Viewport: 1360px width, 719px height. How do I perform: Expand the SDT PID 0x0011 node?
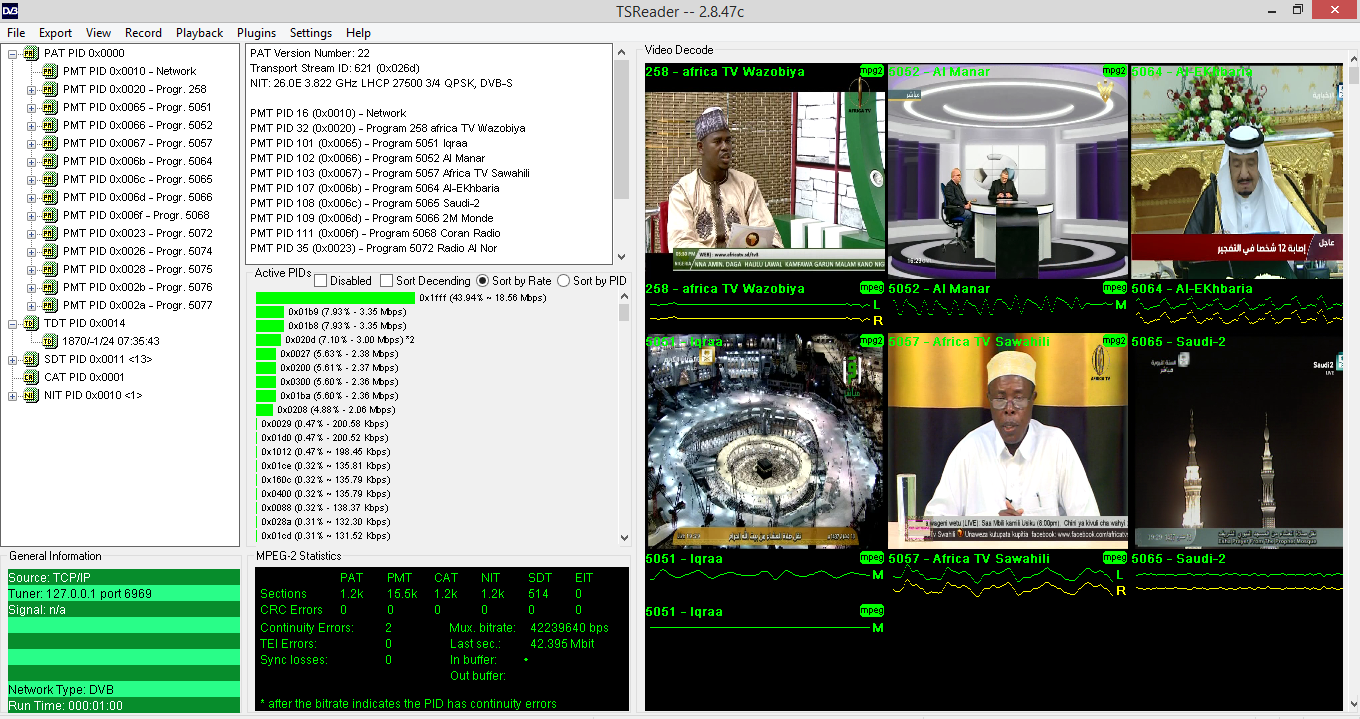[x=13, y=359]
